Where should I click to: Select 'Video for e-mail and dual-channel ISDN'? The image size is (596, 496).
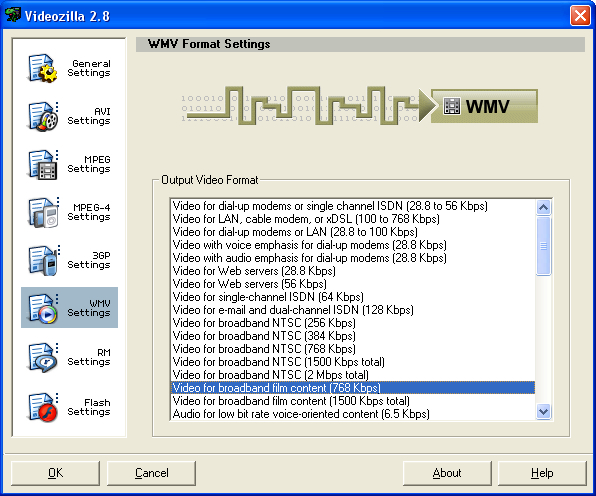click(x=353, y=310)
